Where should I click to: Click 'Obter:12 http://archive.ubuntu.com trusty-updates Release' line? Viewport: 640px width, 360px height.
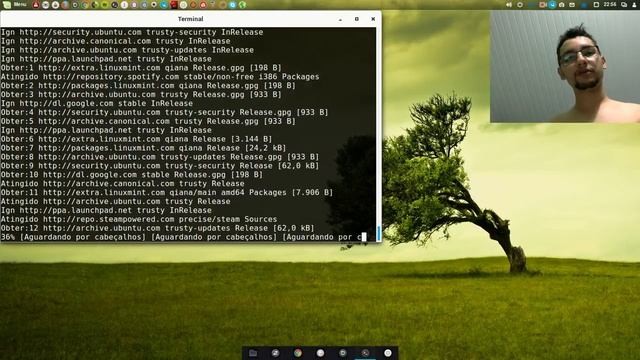click(158, 228)
